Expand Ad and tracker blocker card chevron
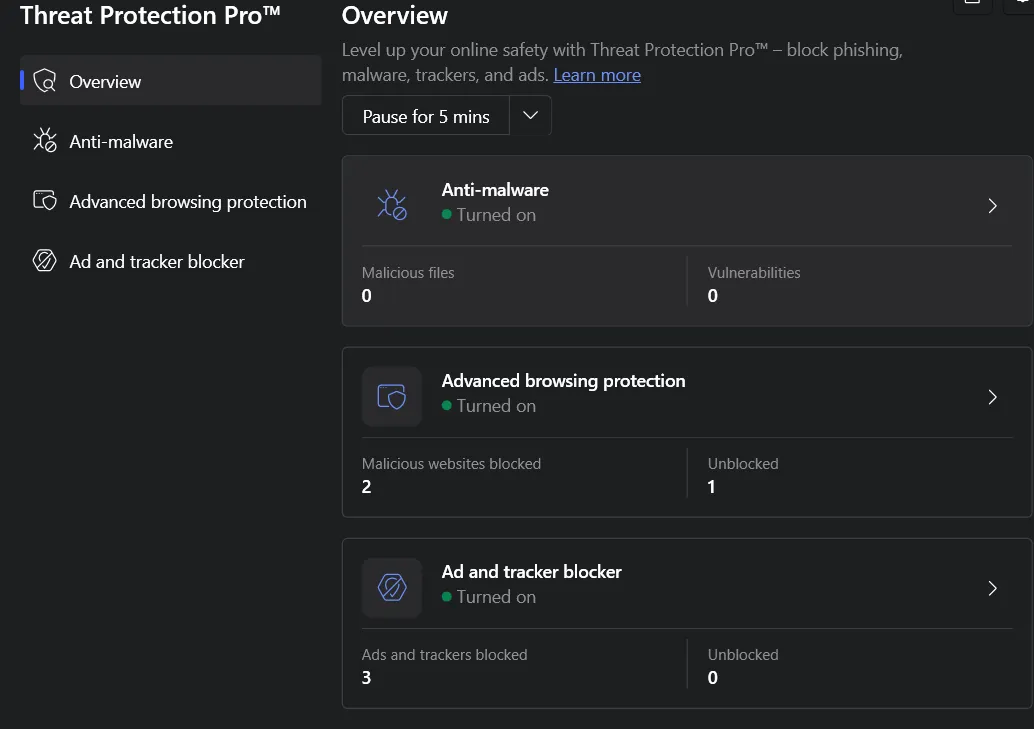Image resolution: width=1034 pixels, height=729 pixels. 992,588
